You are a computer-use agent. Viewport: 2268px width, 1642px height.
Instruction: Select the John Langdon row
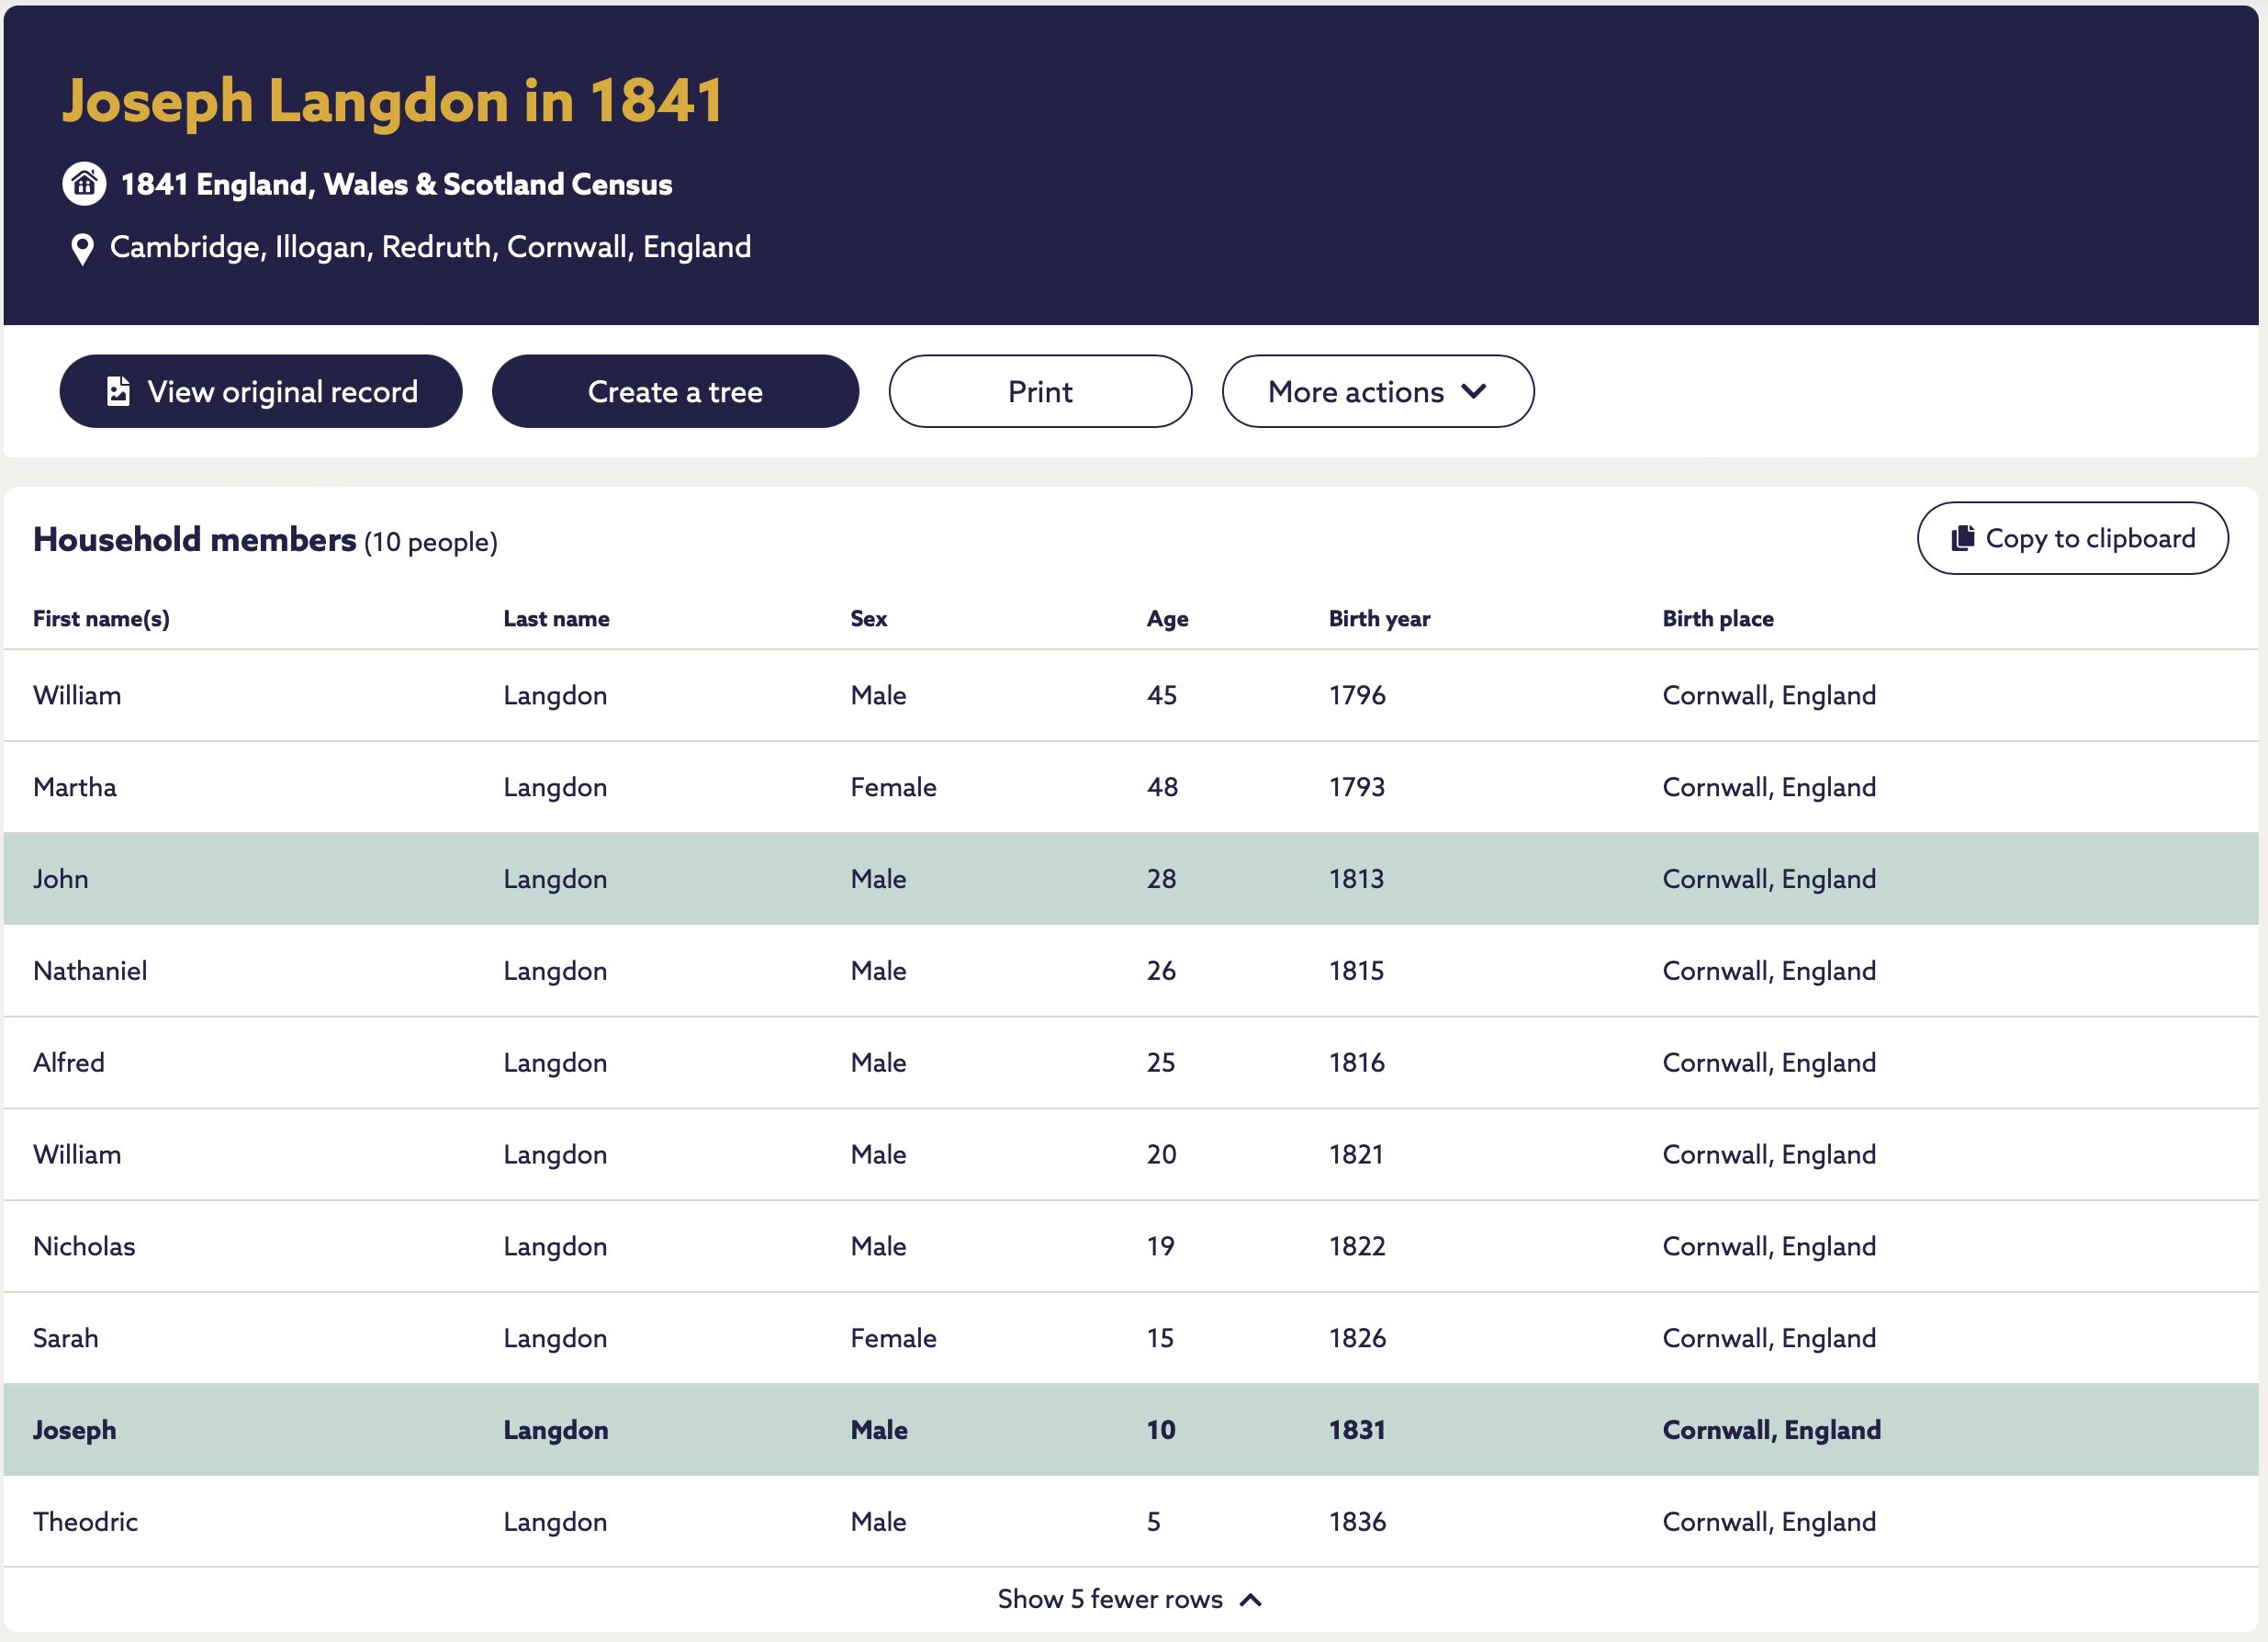pyautogui.click(x=1131, y=879)
